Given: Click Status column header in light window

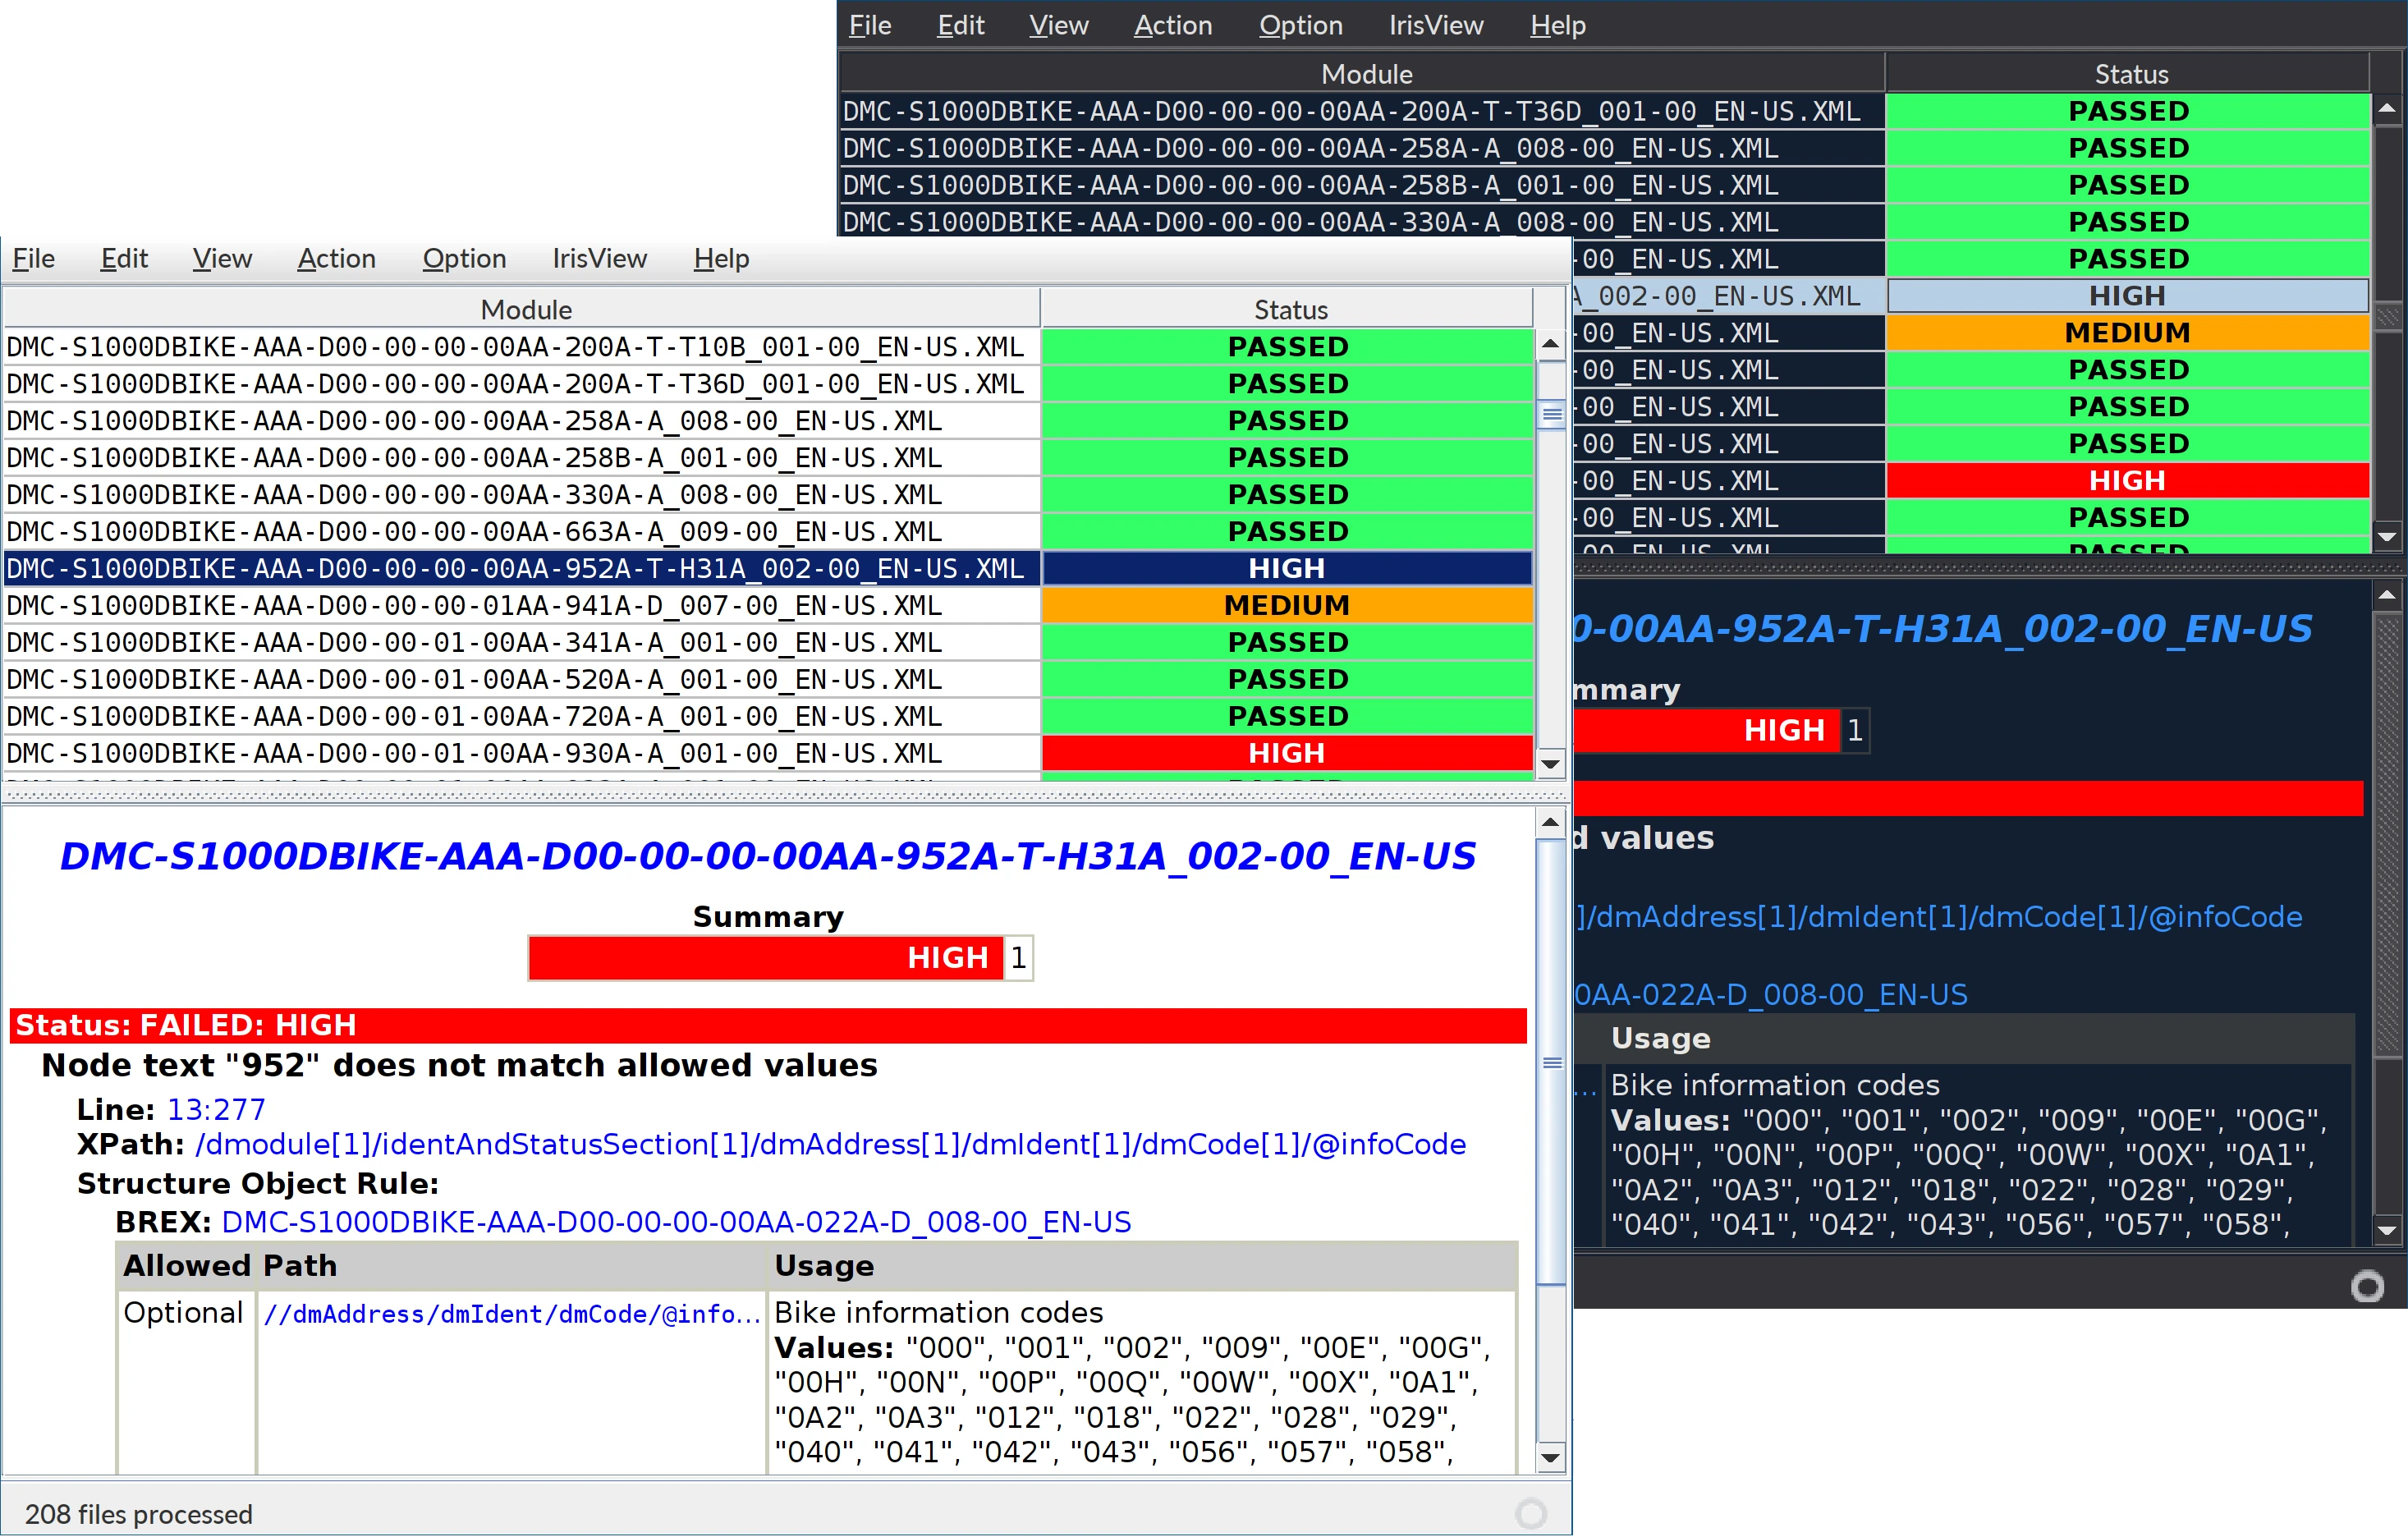Looking at the screenshot, I should pyautogui.click(x=1289, y=310).
